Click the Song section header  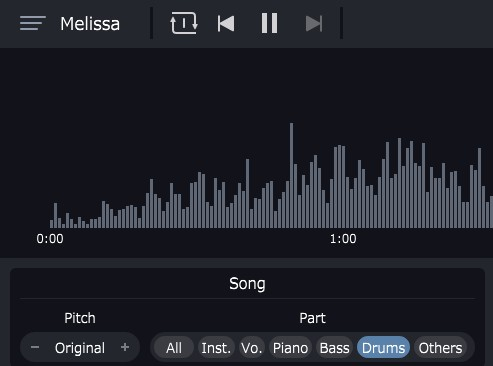pyautogui.click(x=247, y=284)
